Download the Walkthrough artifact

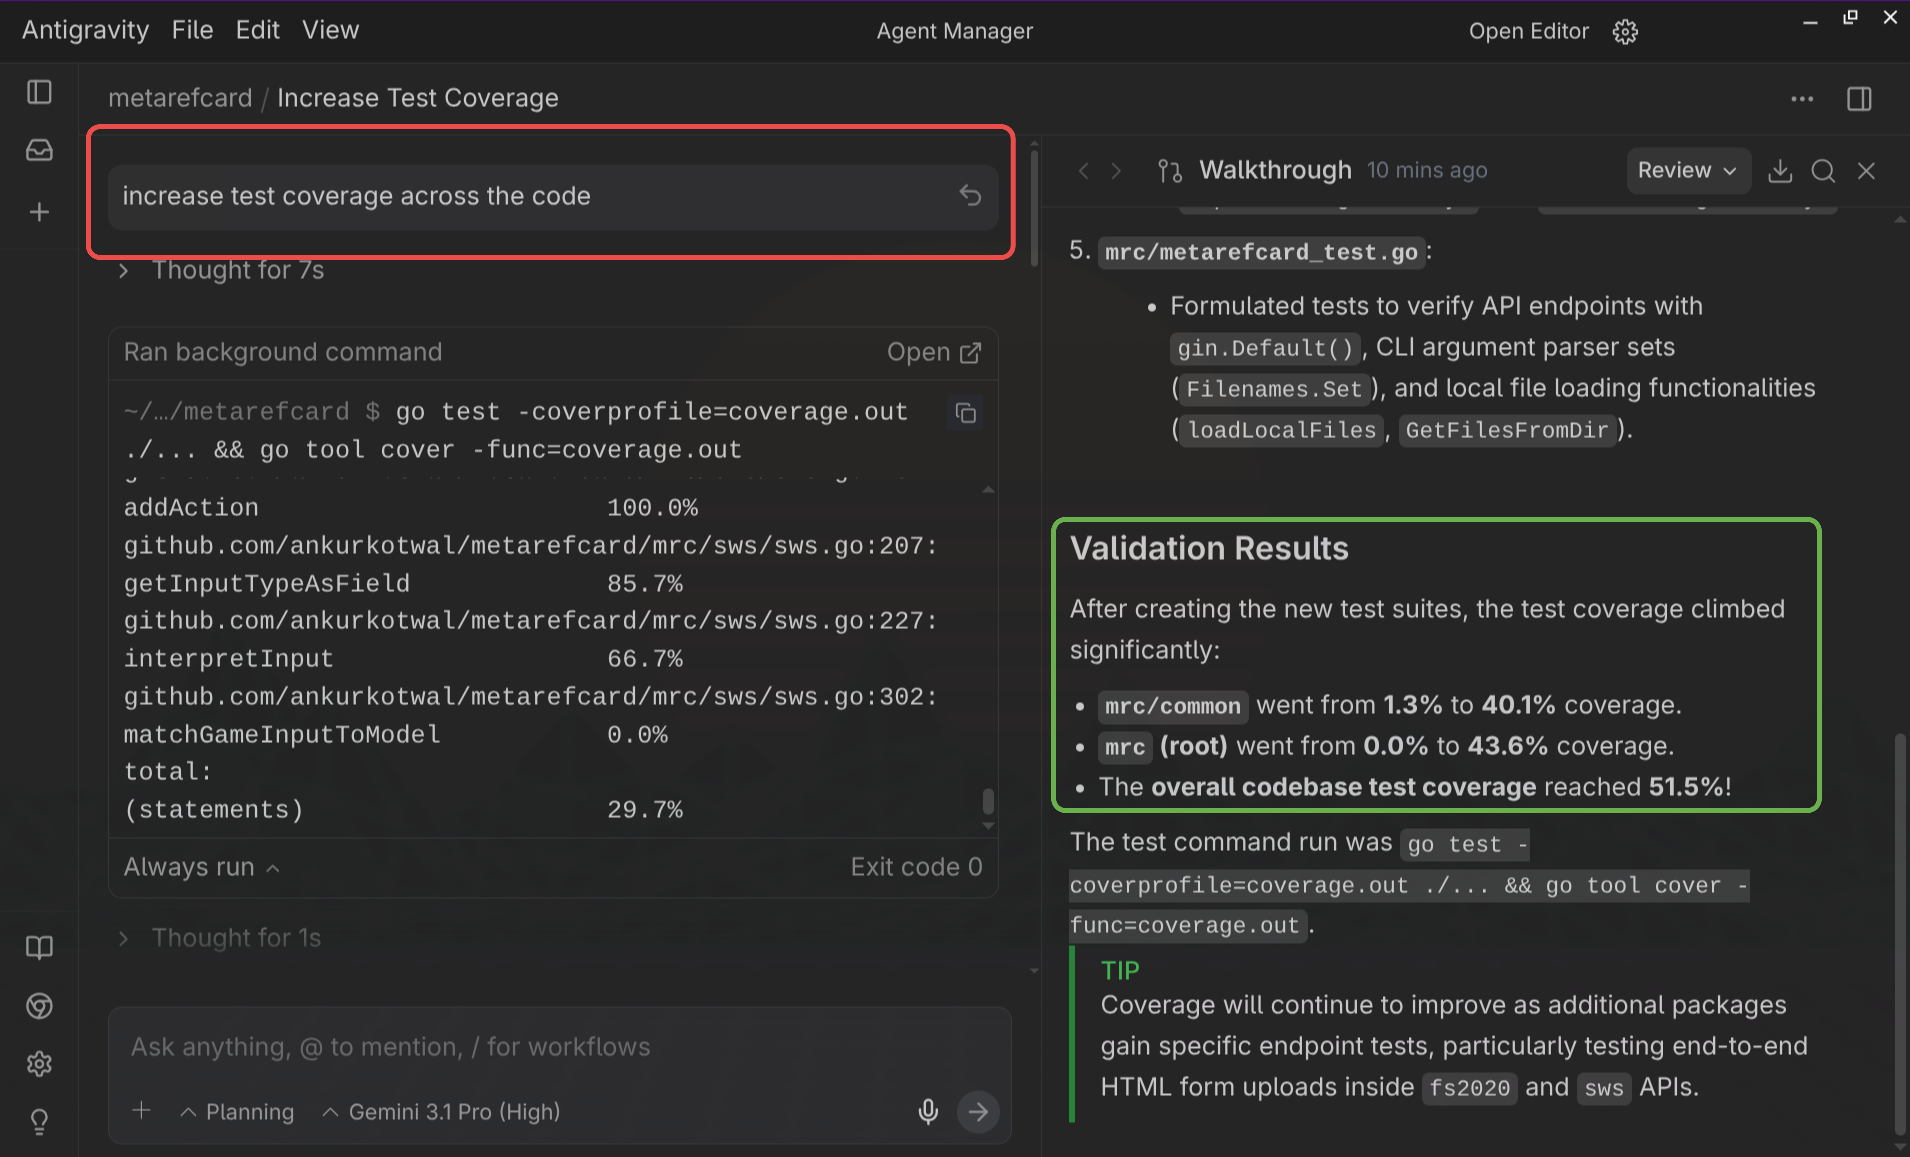pyautogui.click(x=1779, y=171)
